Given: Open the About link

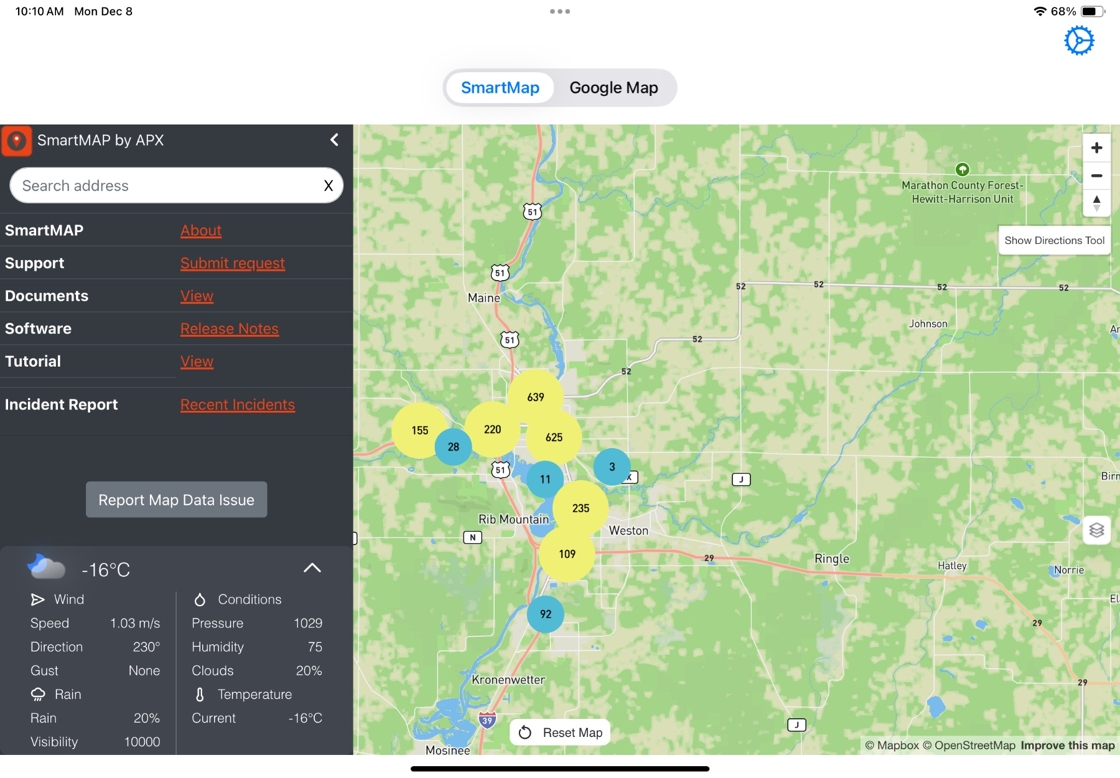Looking at the screenshot, I should (x=201, y=231).
